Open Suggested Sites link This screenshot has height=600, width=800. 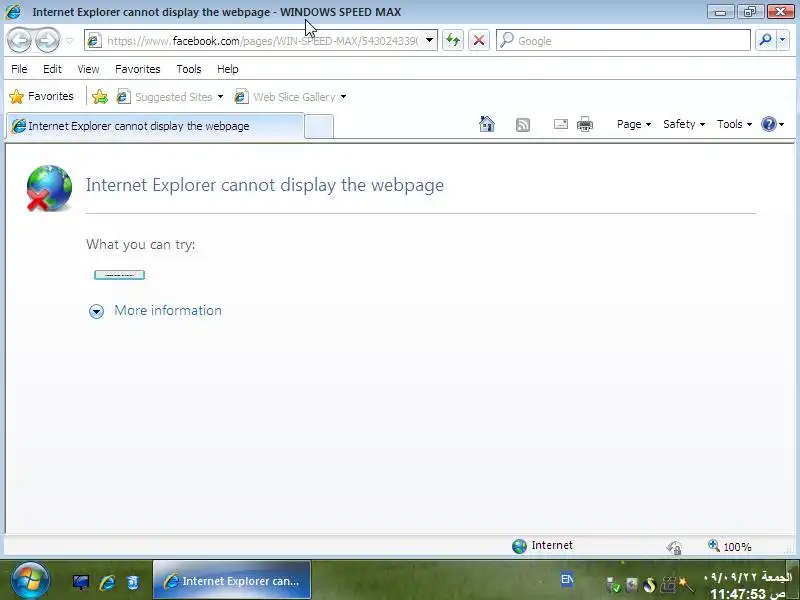pos(164,96)
